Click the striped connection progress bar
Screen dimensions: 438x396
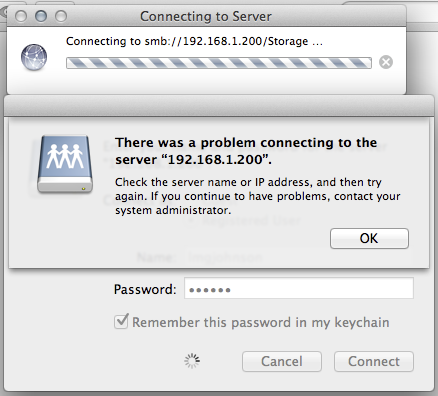[x=219, y=63]
